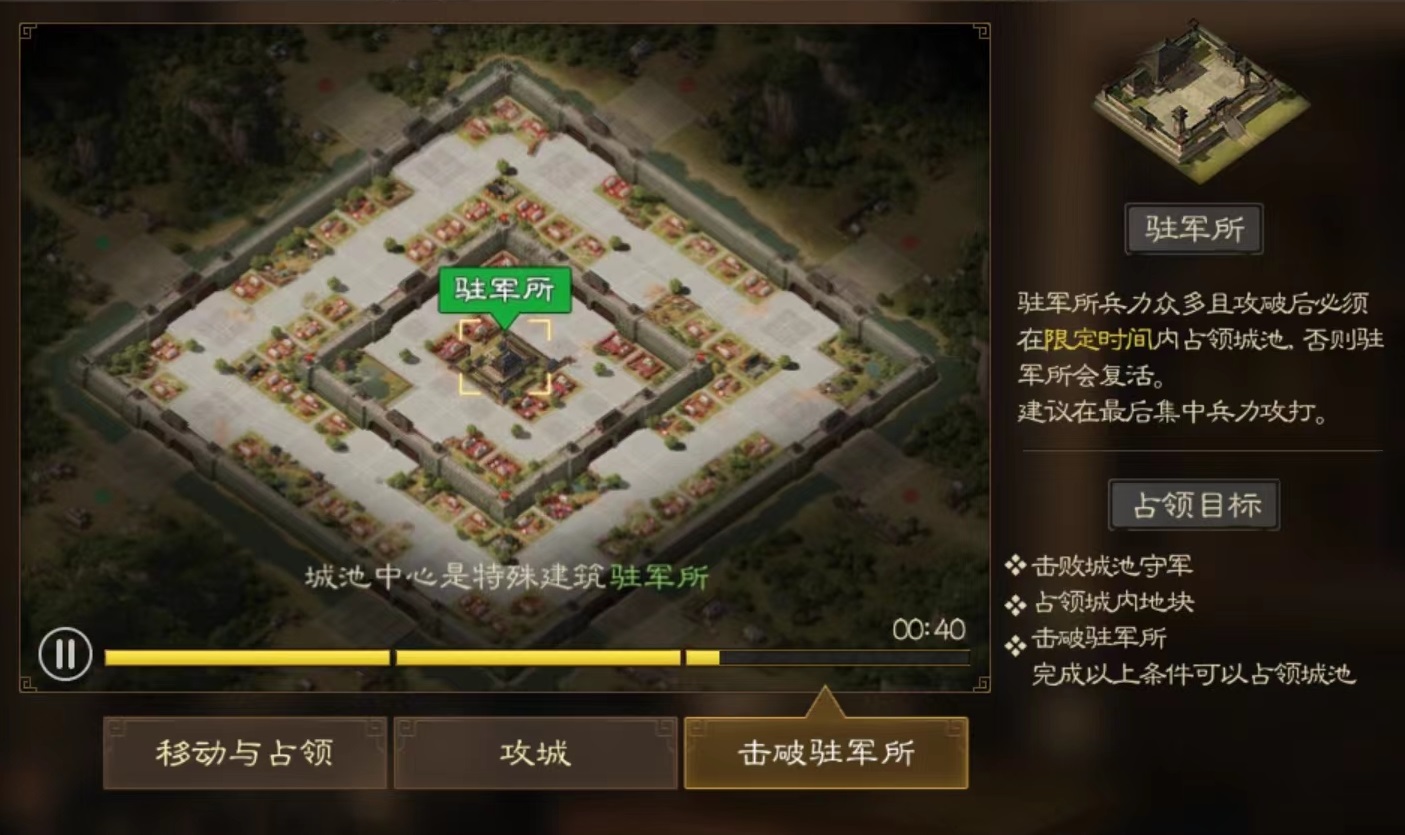Screen dimensions: 1405x835
Task: Click diamond bullet beside 击败城池守军
Action: 1016,566
